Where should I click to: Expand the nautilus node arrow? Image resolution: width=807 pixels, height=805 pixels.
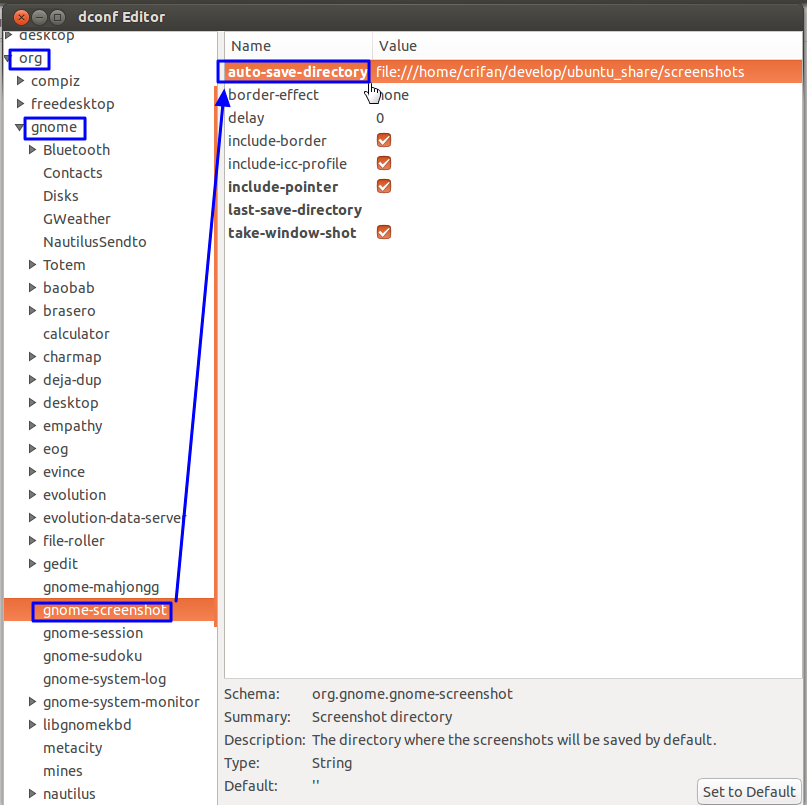pyautogui.click(x=32, y=794)
